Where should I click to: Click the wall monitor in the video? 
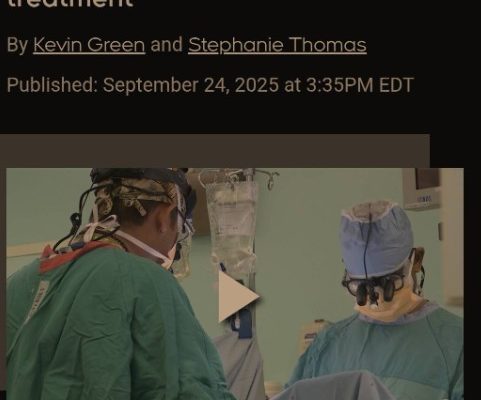point(423,188)
